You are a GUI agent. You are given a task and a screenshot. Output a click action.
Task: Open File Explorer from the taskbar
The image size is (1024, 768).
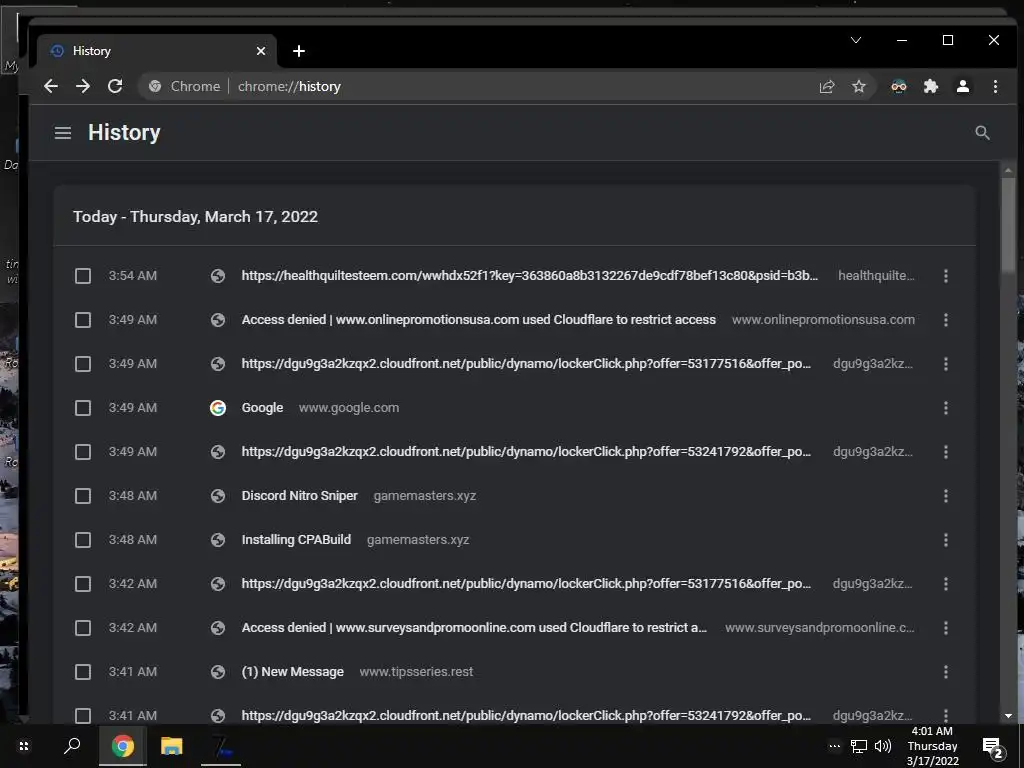pos(172,746)
